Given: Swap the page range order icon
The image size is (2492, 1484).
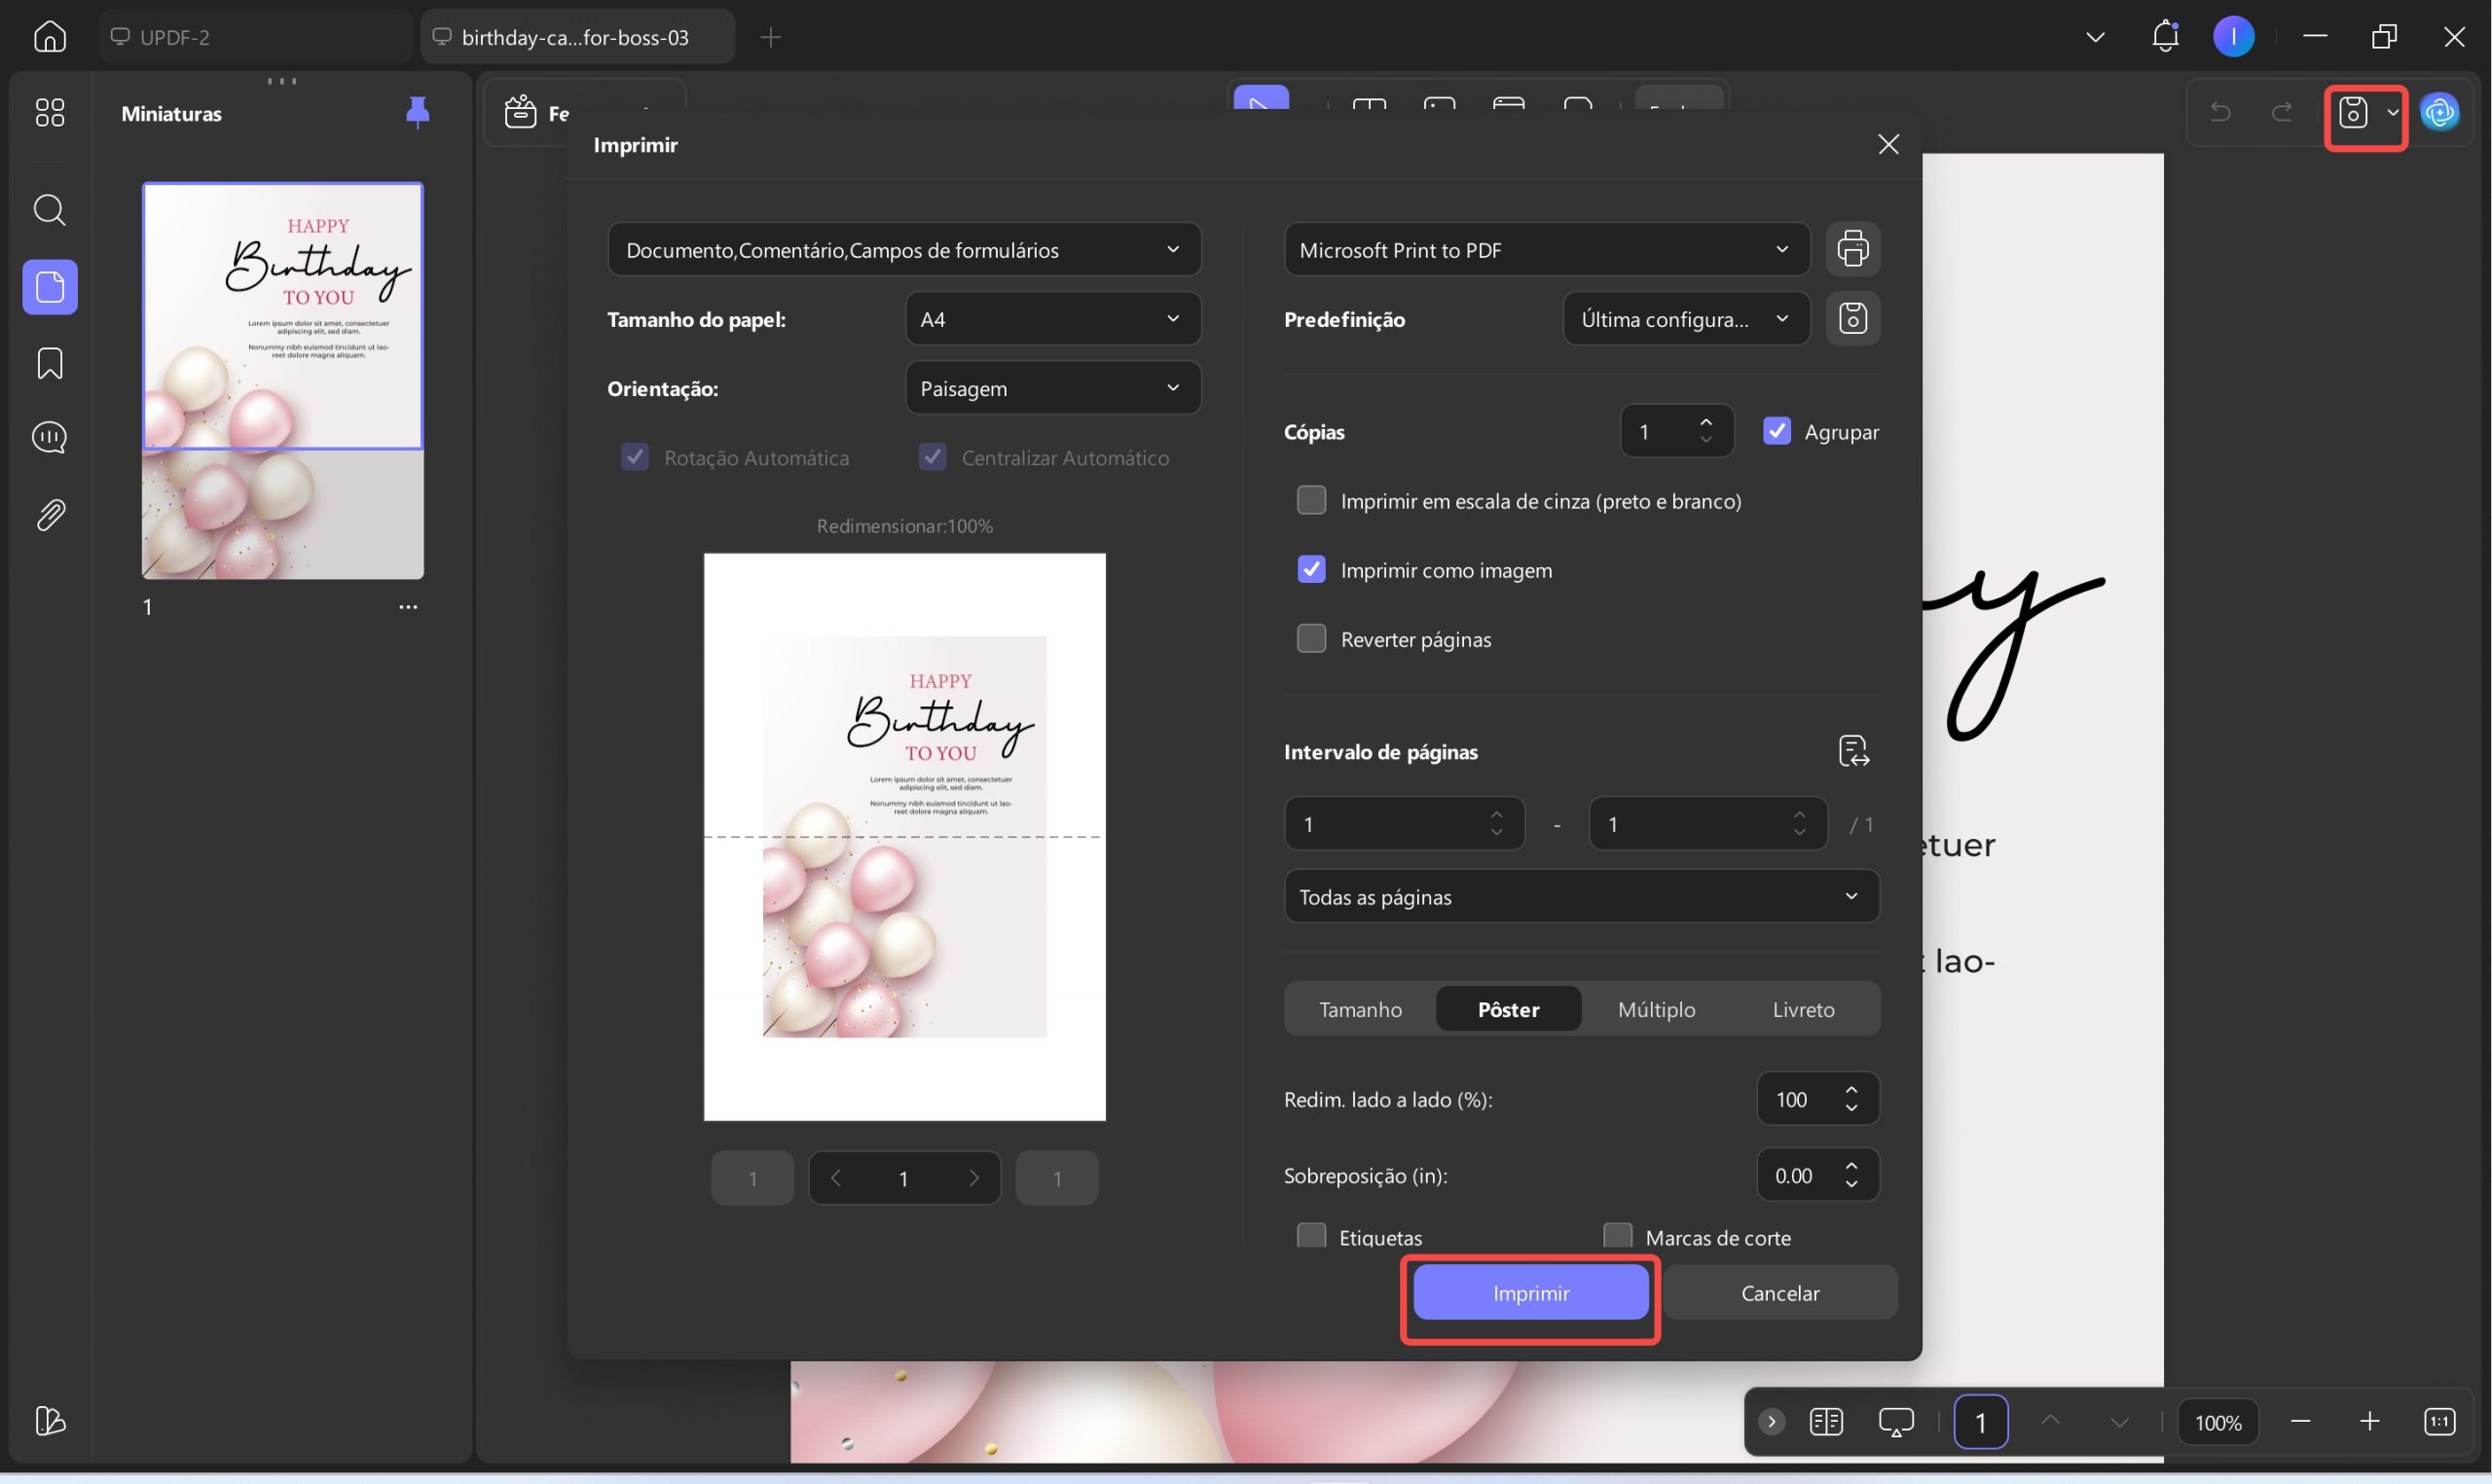Looking at the screenshot, I should [1854, 751].
